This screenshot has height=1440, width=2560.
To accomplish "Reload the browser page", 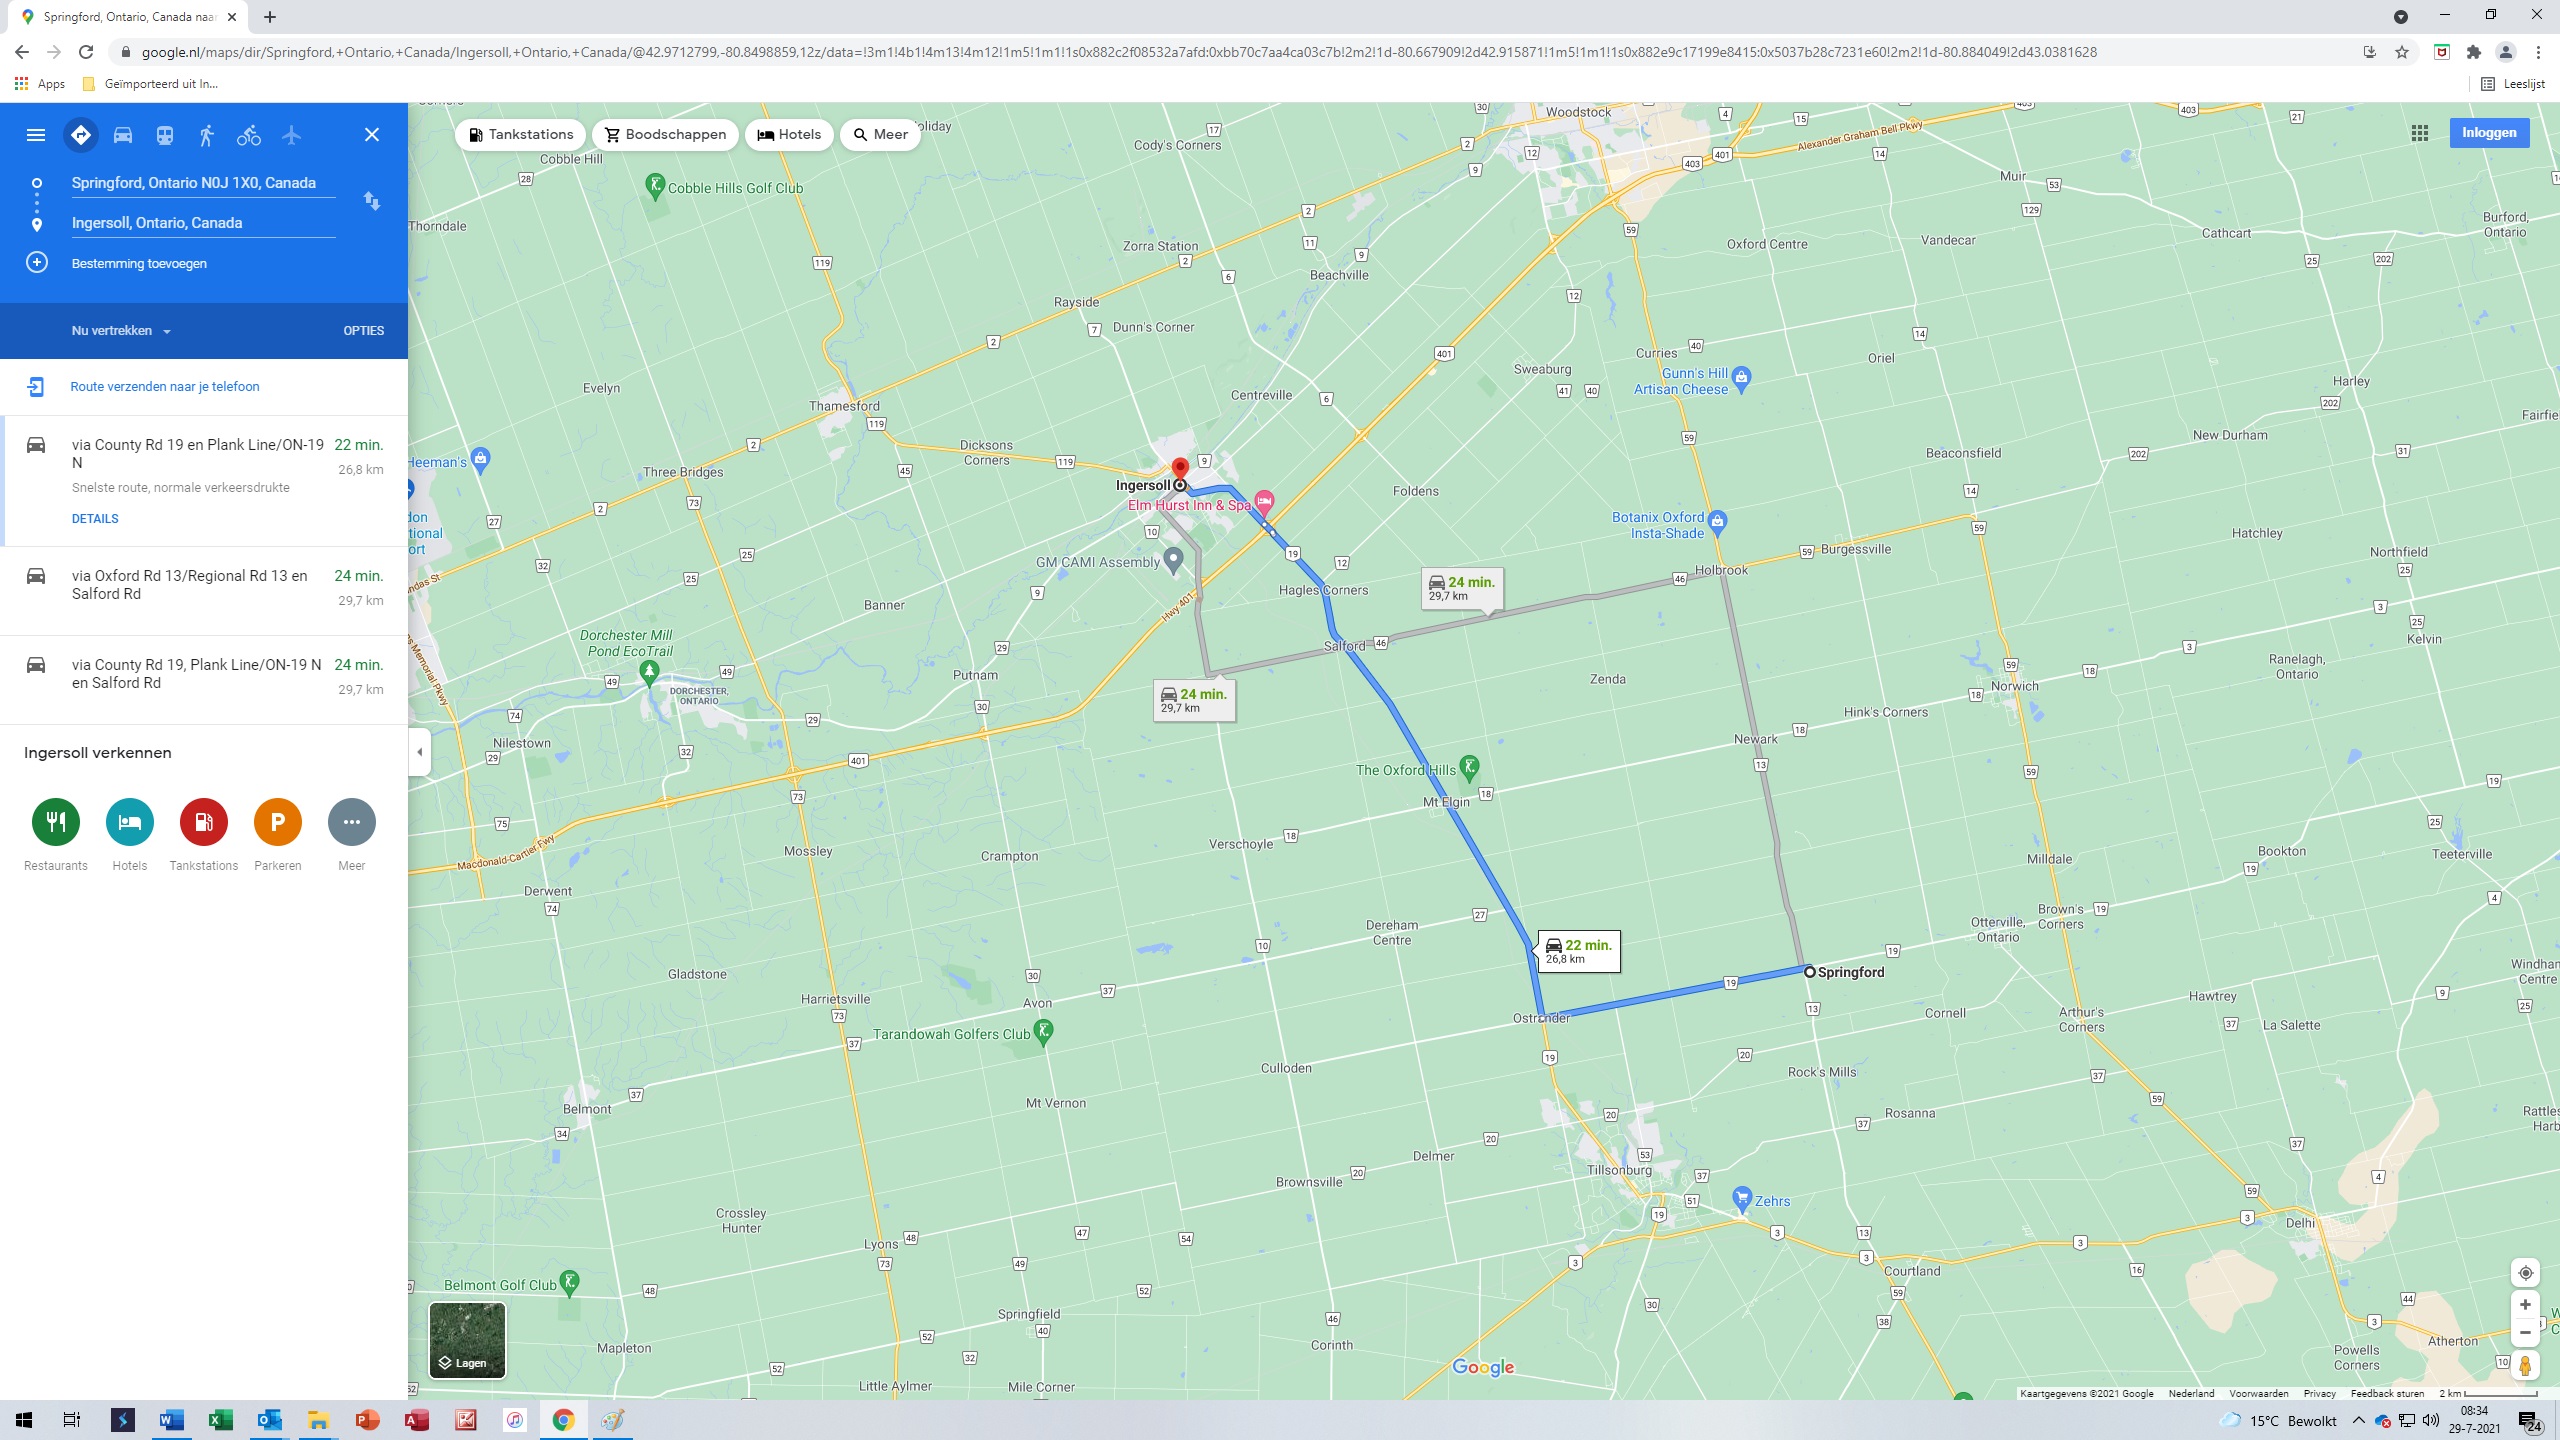I will point(86,52).
